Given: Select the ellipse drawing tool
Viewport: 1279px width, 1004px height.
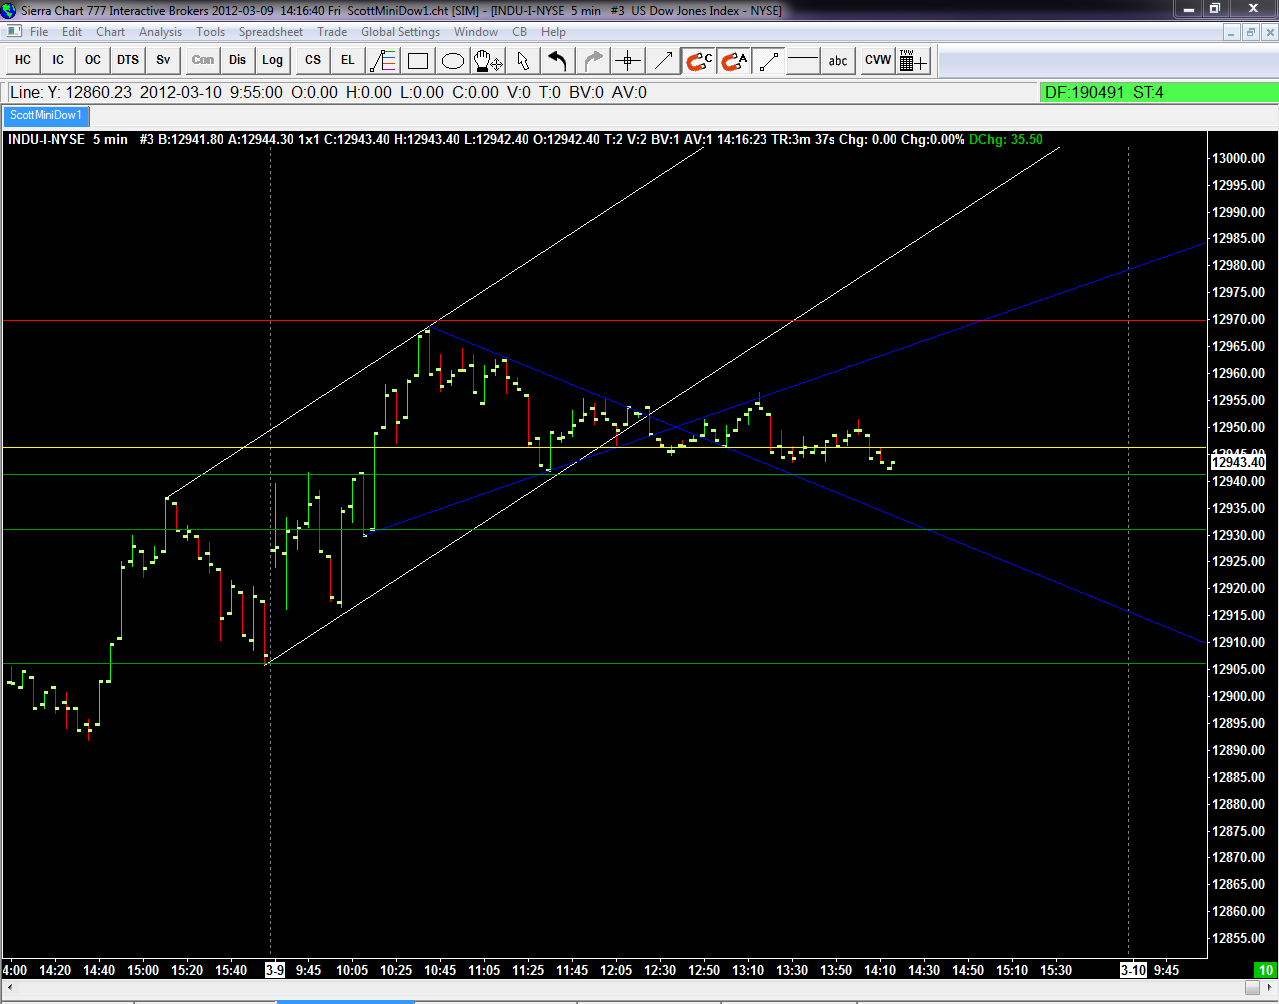Looking at the screenshot, I should pyautogui.click(x=453, y=60).
